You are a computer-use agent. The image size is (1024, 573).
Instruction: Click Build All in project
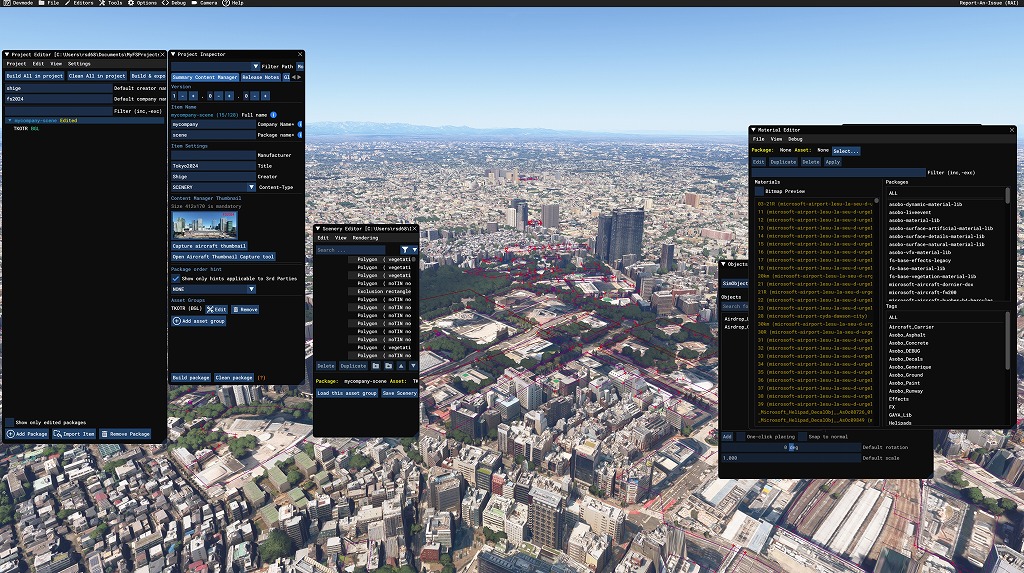(x=35, y=76)
